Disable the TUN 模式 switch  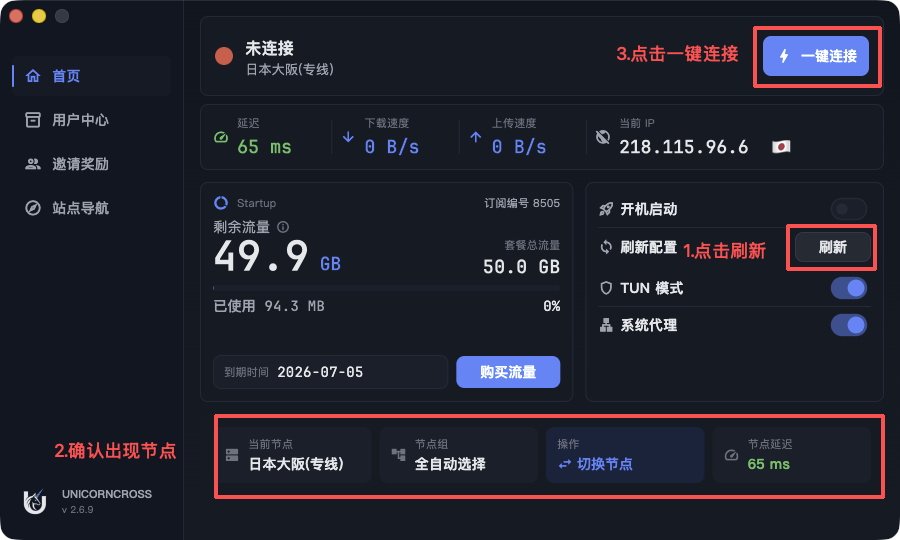point(848,288)
